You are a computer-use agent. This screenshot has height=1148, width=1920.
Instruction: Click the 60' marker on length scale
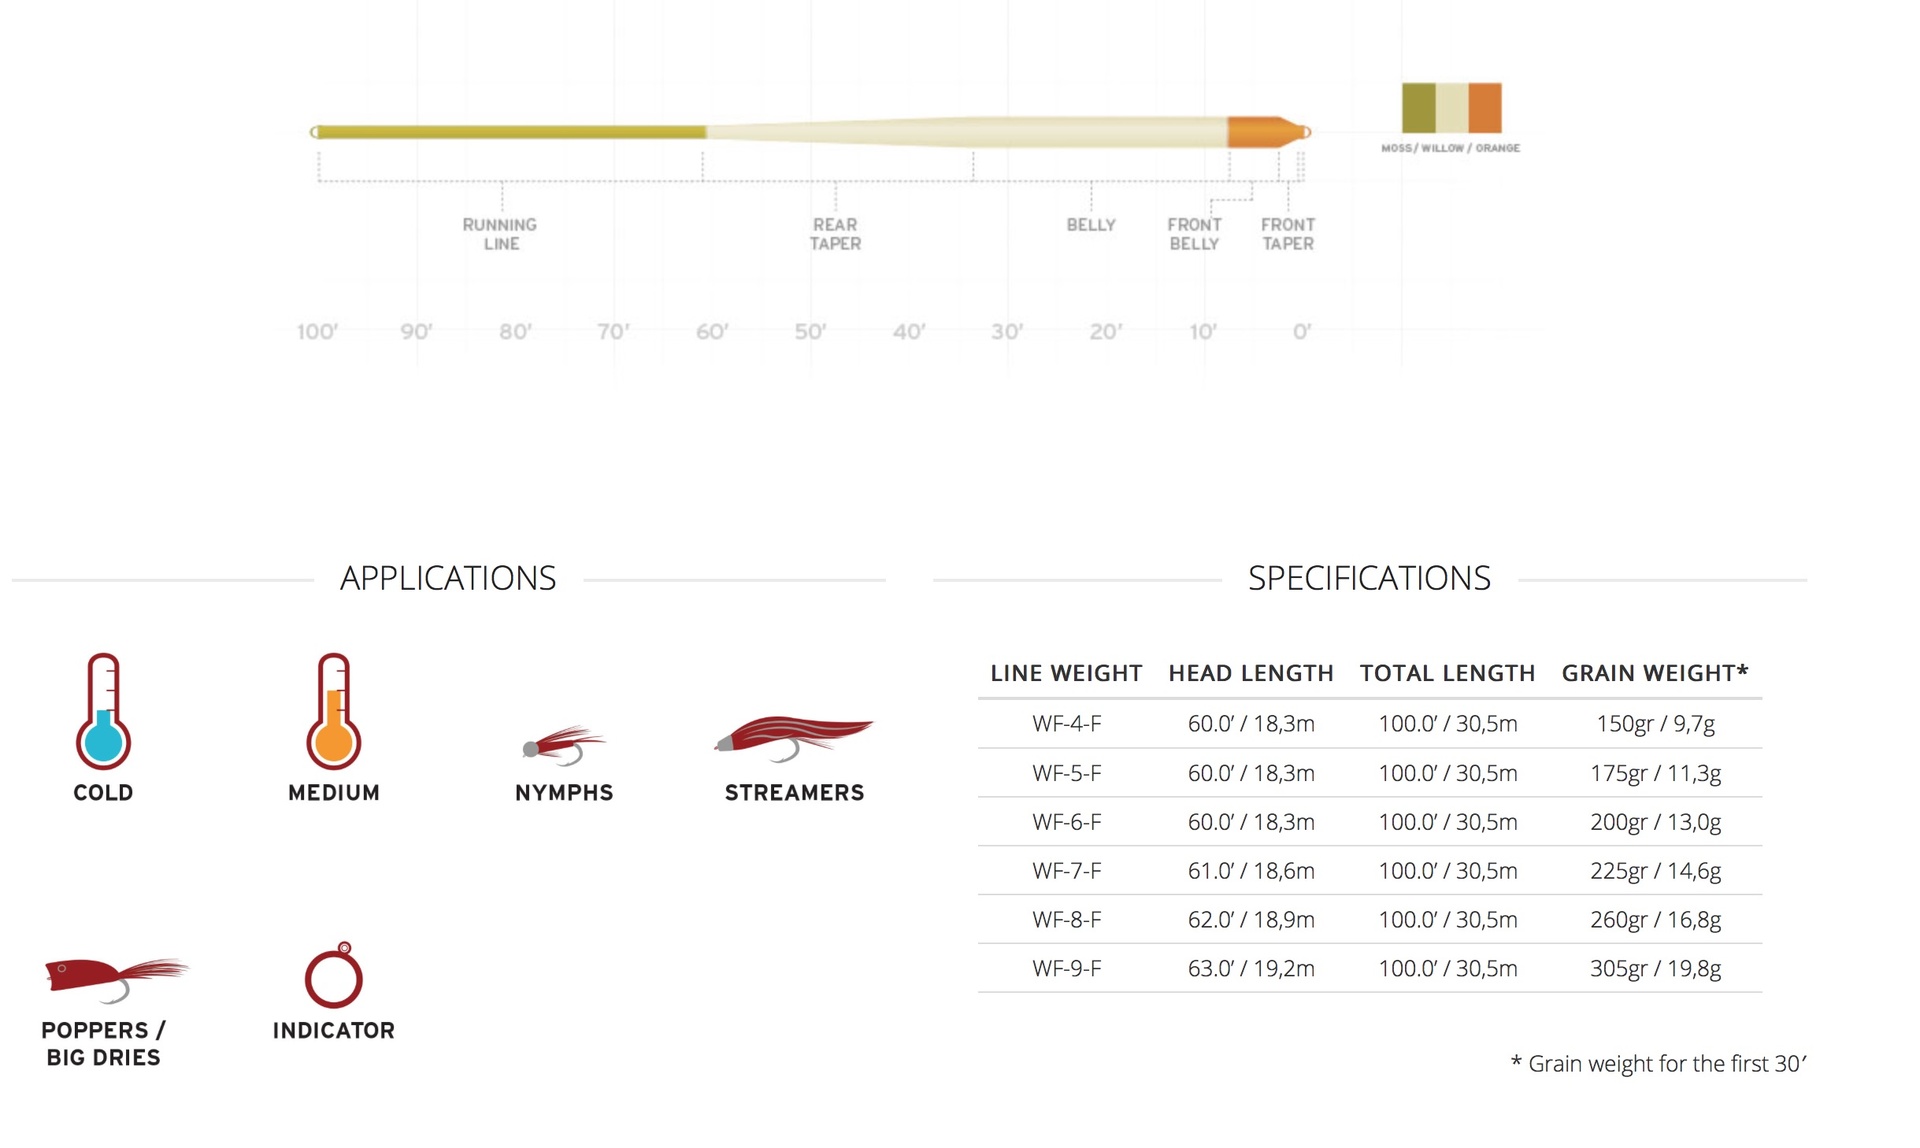tap(712, 331)
